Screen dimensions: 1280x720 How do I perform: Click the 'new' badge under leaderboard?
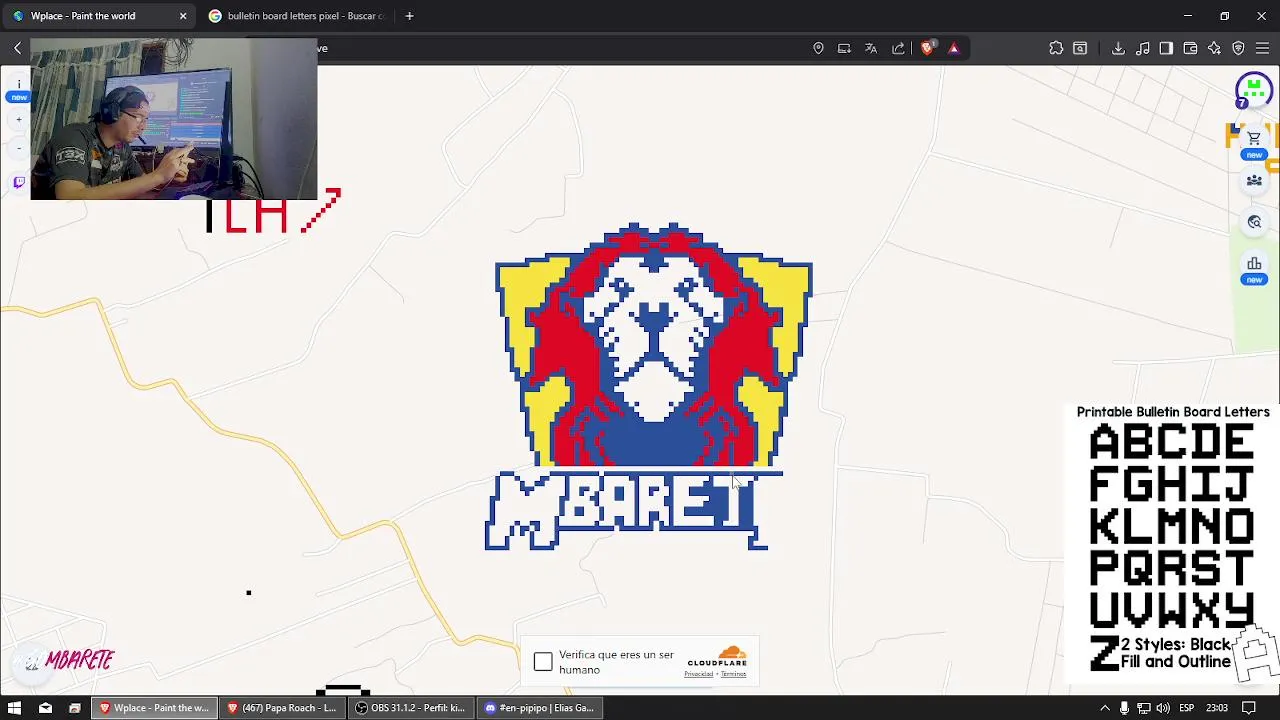(1254, 280)
